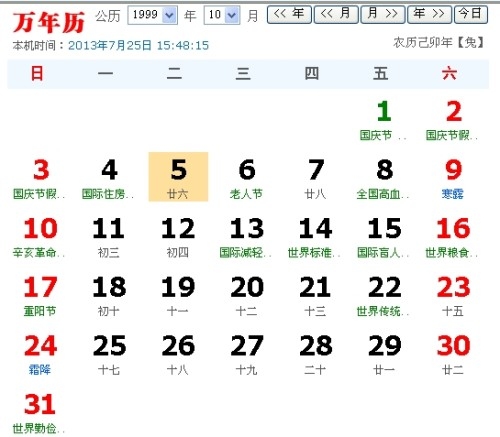Click the 农历己卯年【兔】 label
500x437 pixels.
[x=439, y=42]
